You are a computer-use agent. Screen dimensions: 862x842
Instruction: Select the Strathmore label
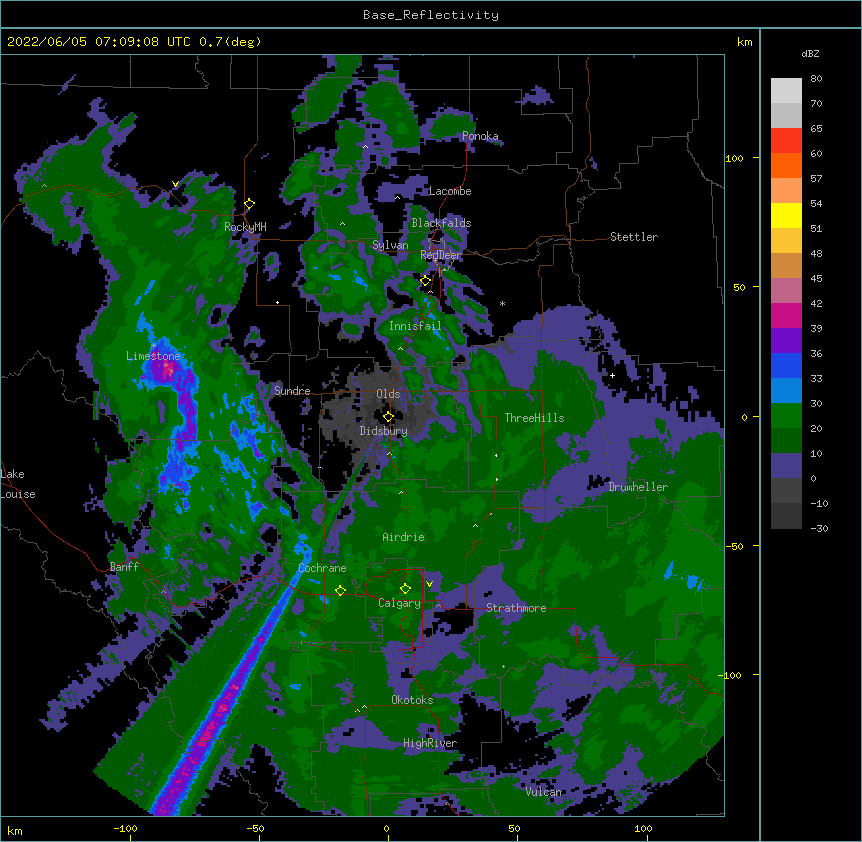click(x=516, y=608)
